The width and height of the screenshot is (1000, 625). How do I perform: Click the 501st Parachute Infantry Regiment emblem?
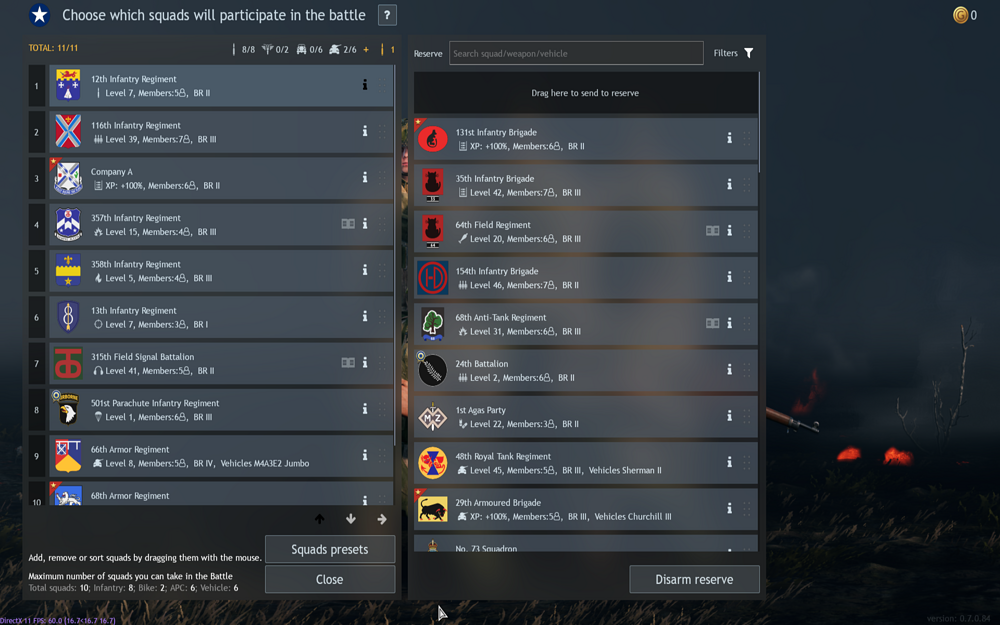pos(68,409)
